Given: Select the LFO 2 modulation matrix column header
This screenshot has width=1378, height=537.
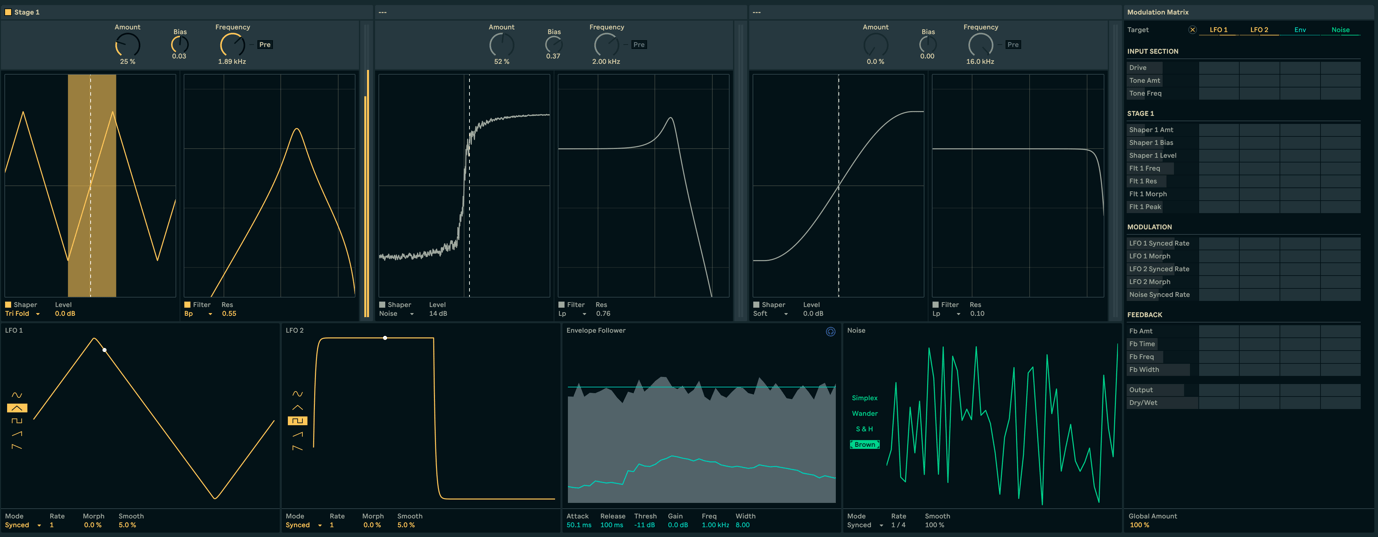Looking at the screenshot, I should click(x=1259, y=30).
